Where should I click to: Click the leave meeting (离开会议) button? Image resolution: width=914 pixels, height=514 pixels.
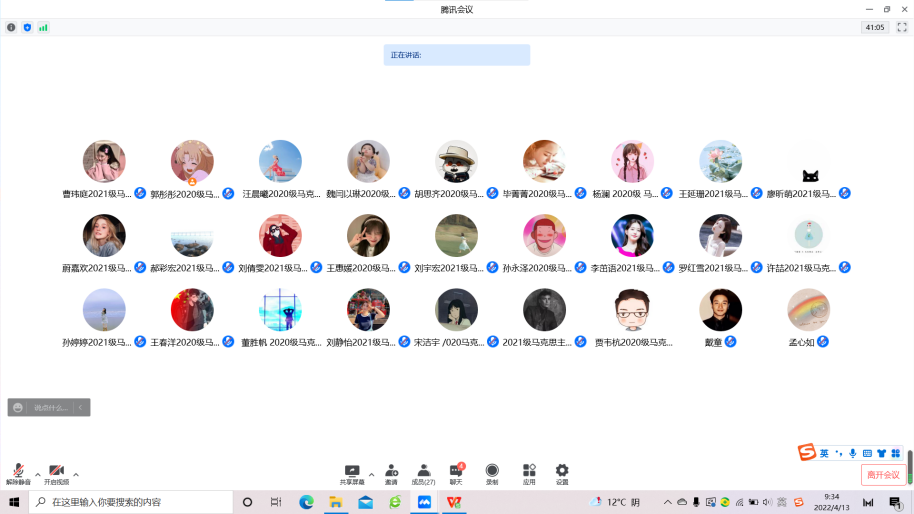(883, 475)
